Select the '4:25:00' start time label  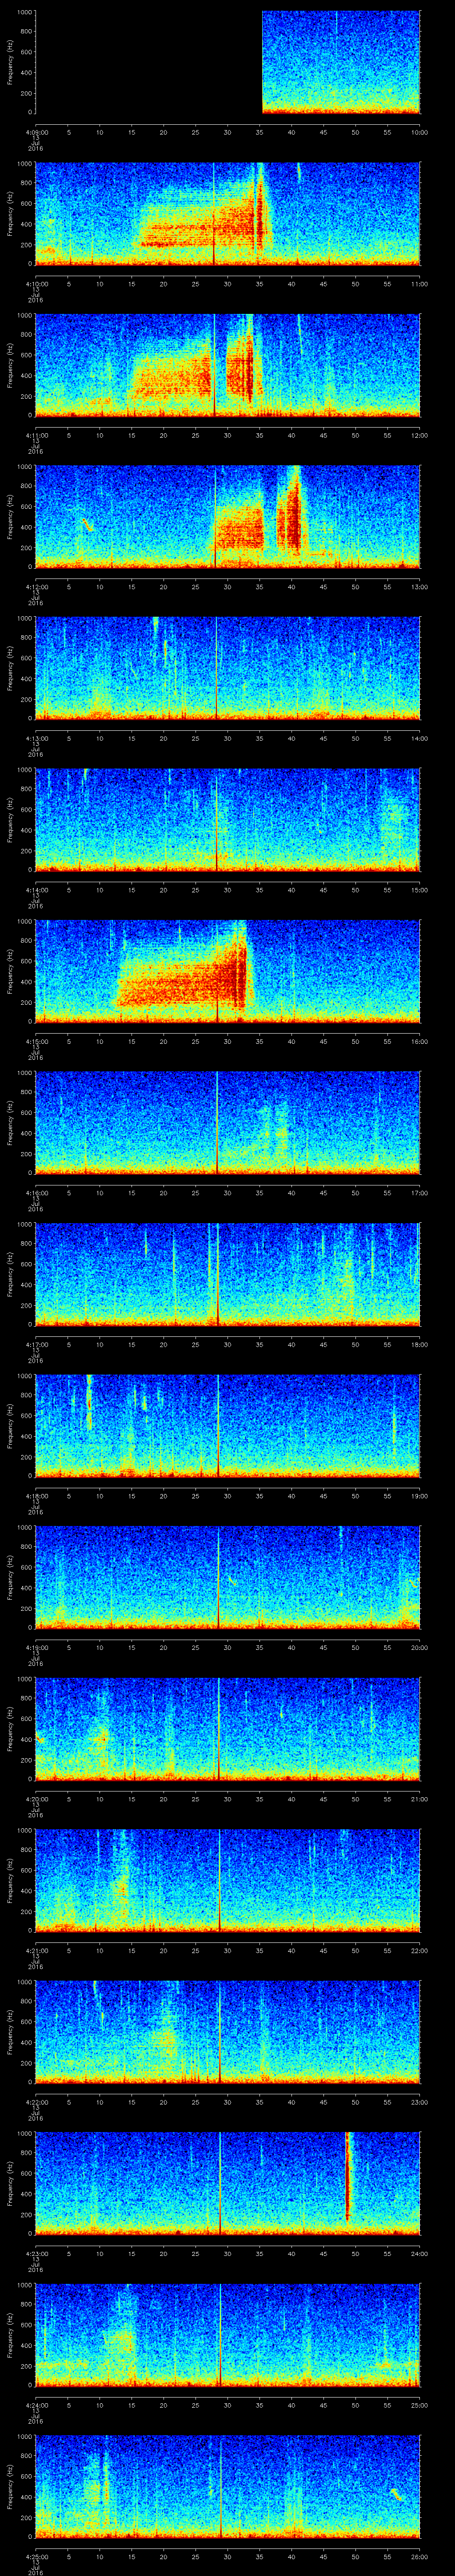click(36, 2556)
